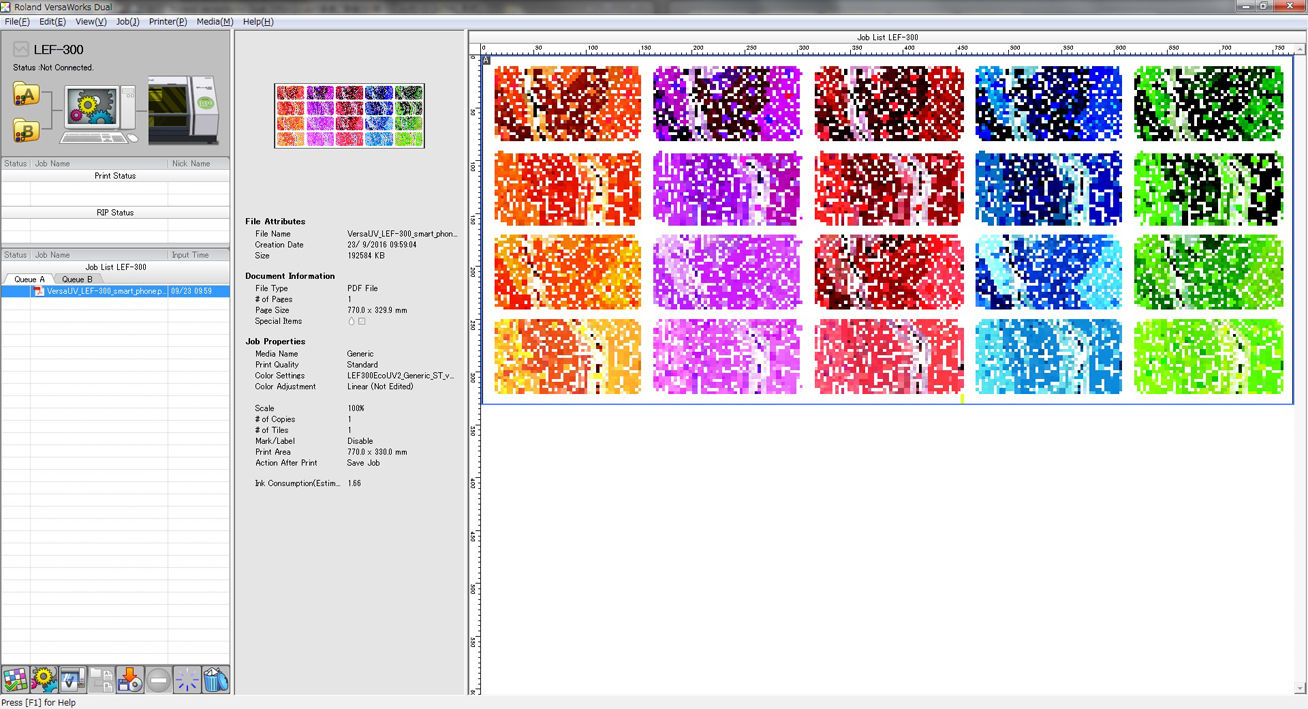The width and height of the screenshot is (1308, 709).
Task: Click the job preview thumbnail
Action: click(349, 116)
